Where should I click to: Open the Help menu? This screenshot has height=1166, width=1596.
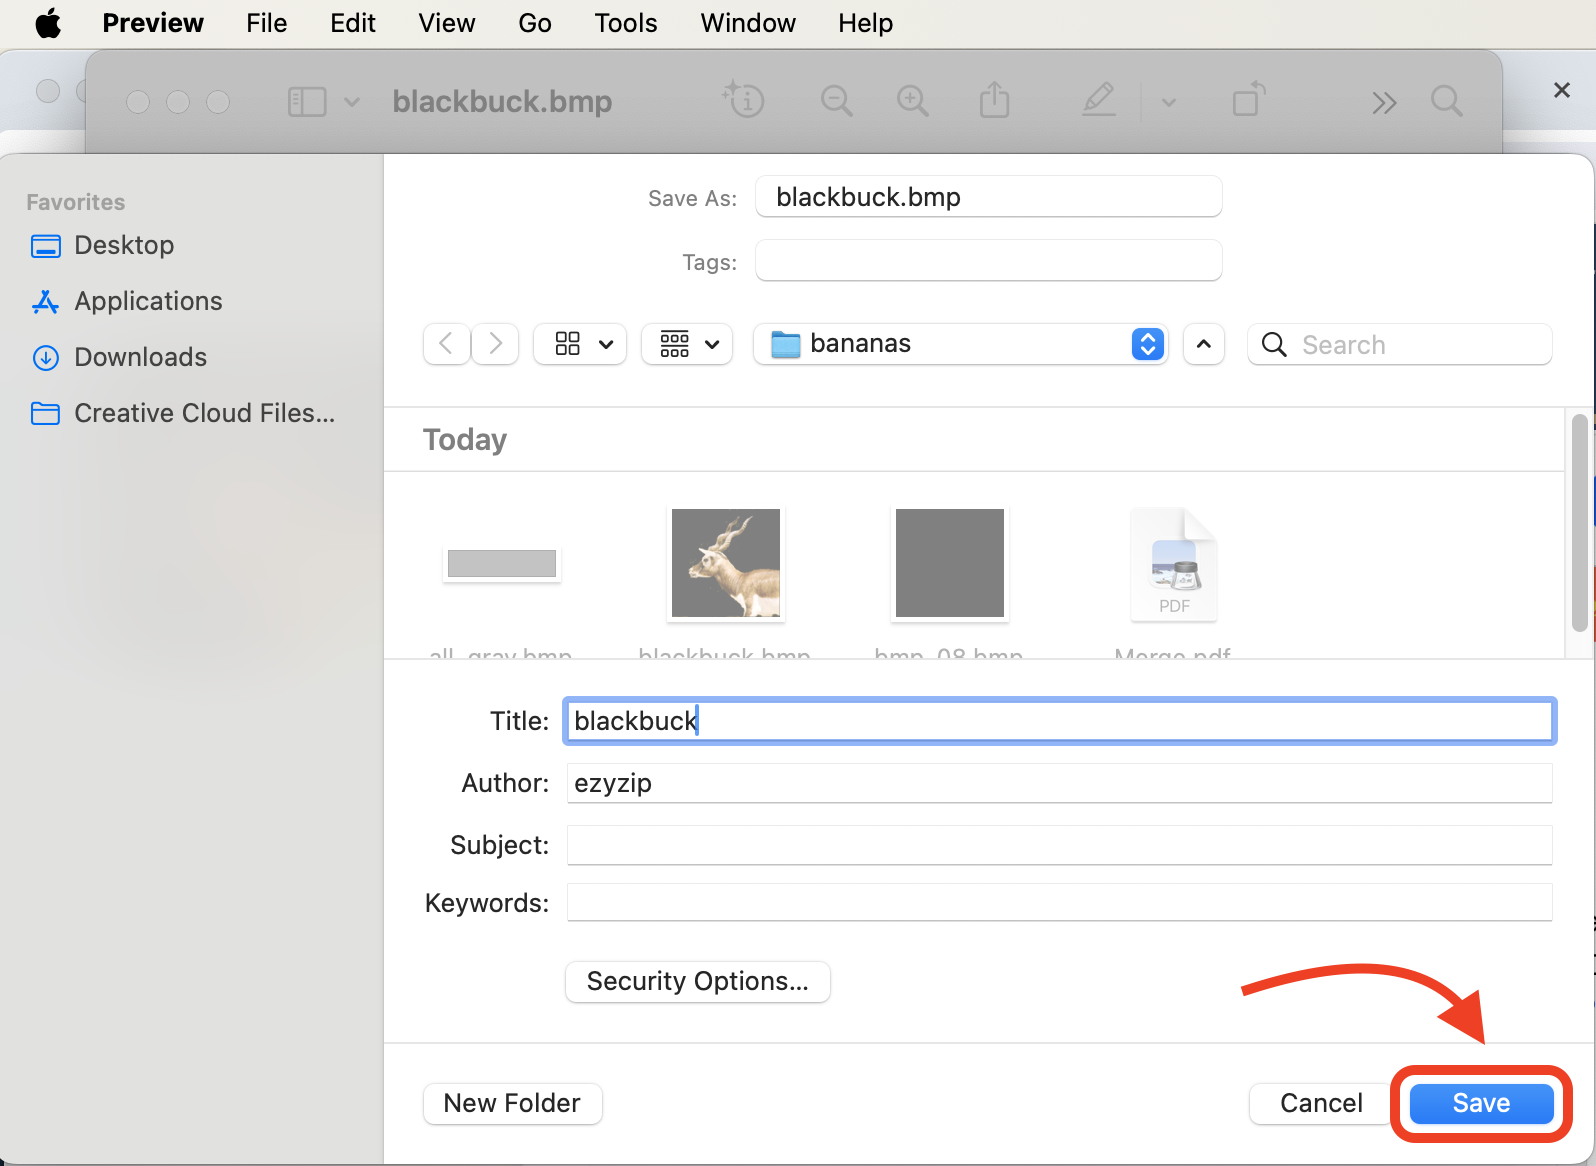865,23
